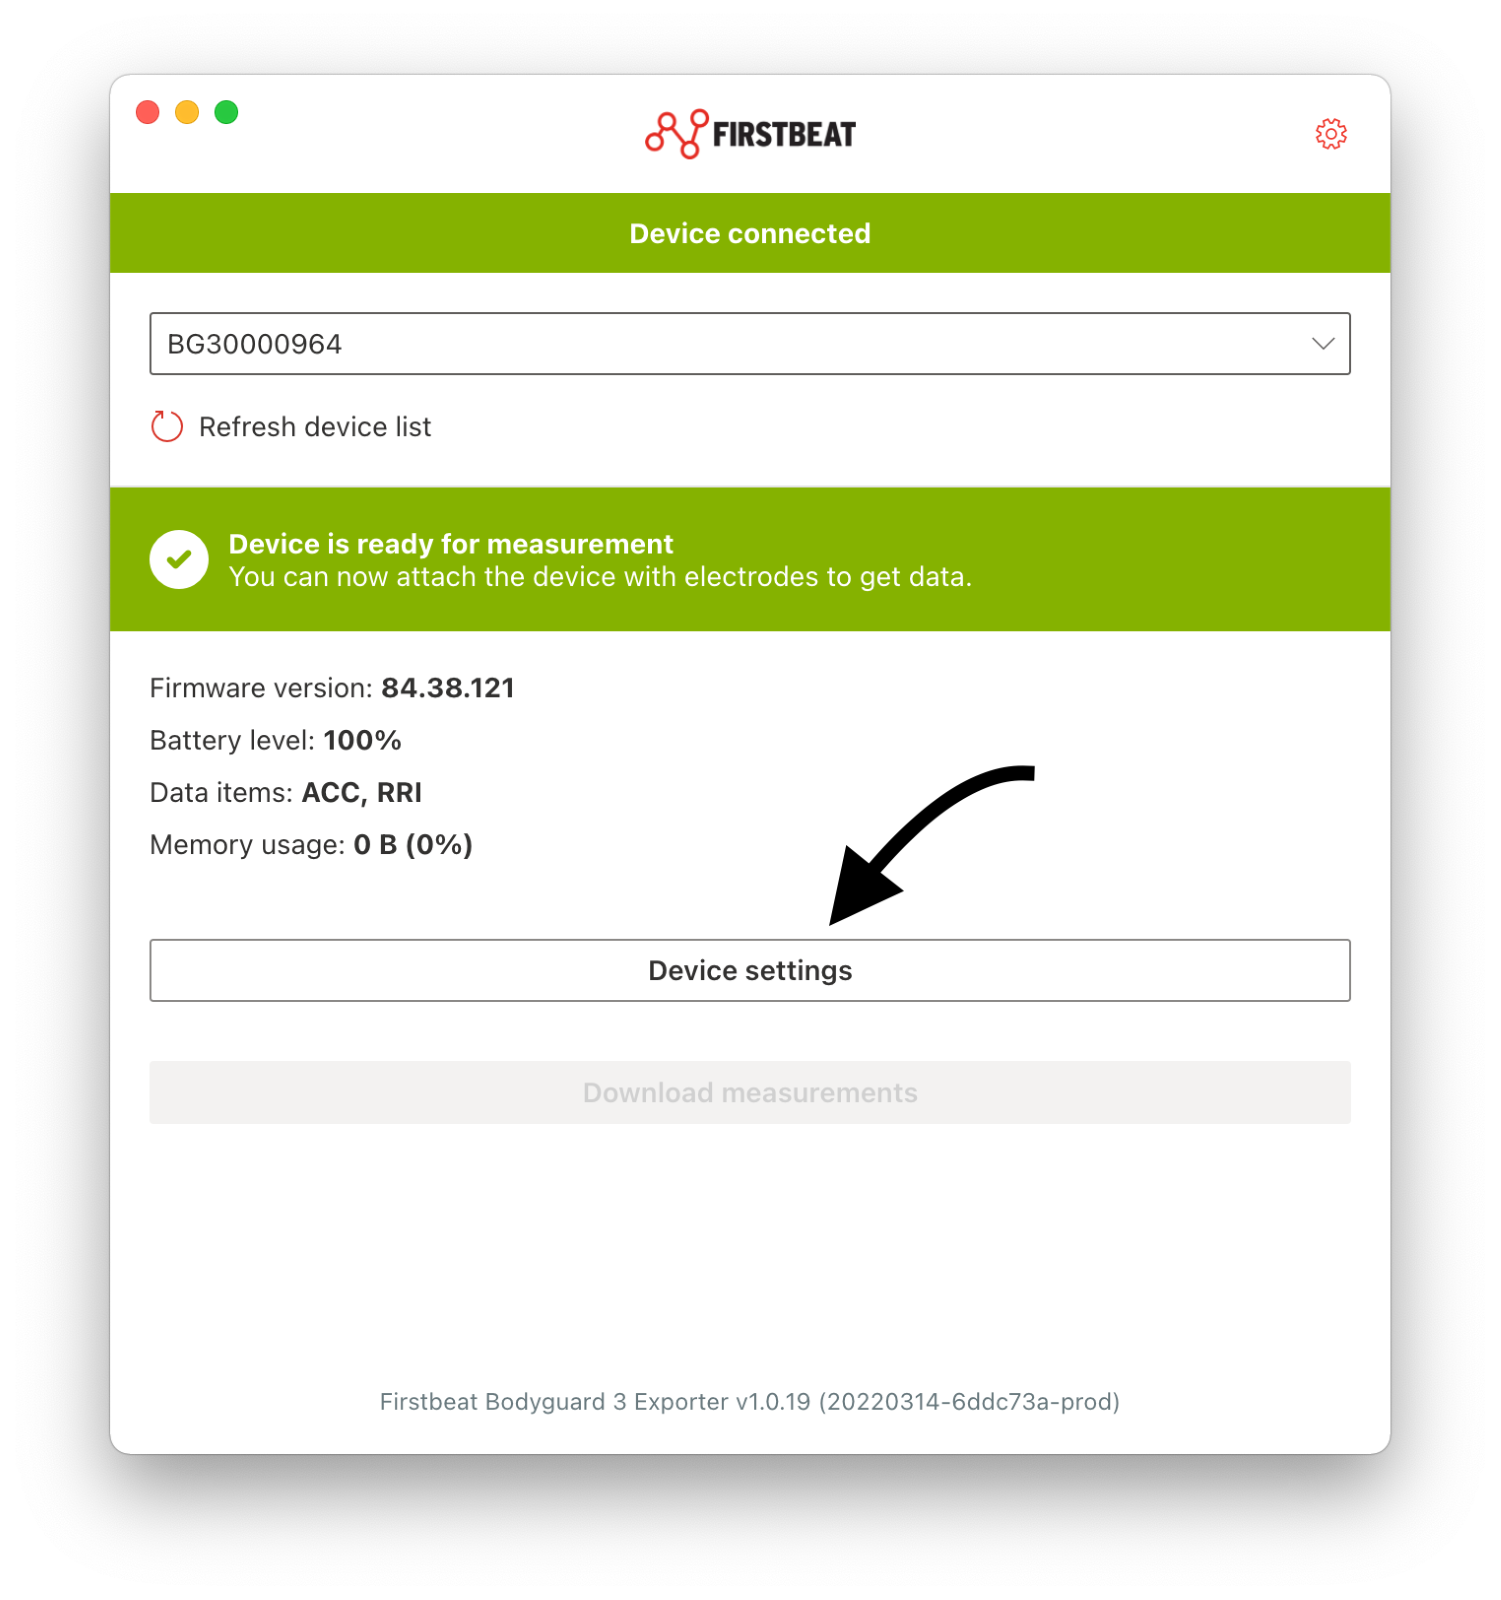Maximize the window with the green button
This screenshot has height=1600, width=1501.
226,112
